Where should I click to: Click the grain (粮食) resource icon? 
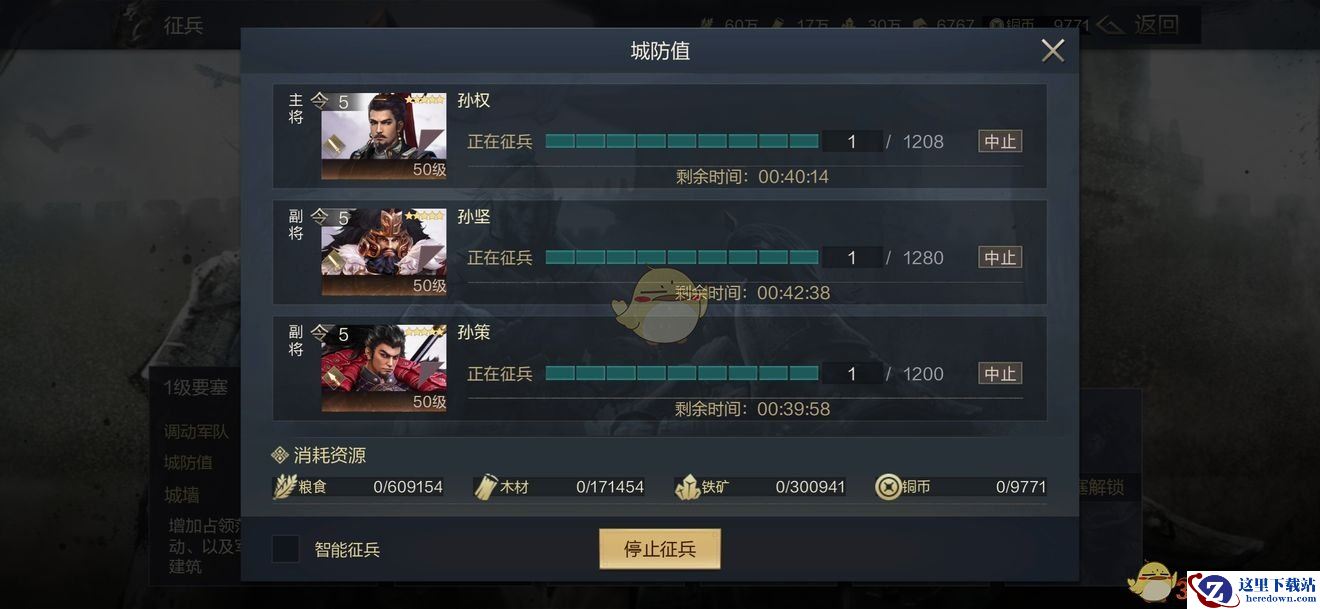tap(285, 487)
